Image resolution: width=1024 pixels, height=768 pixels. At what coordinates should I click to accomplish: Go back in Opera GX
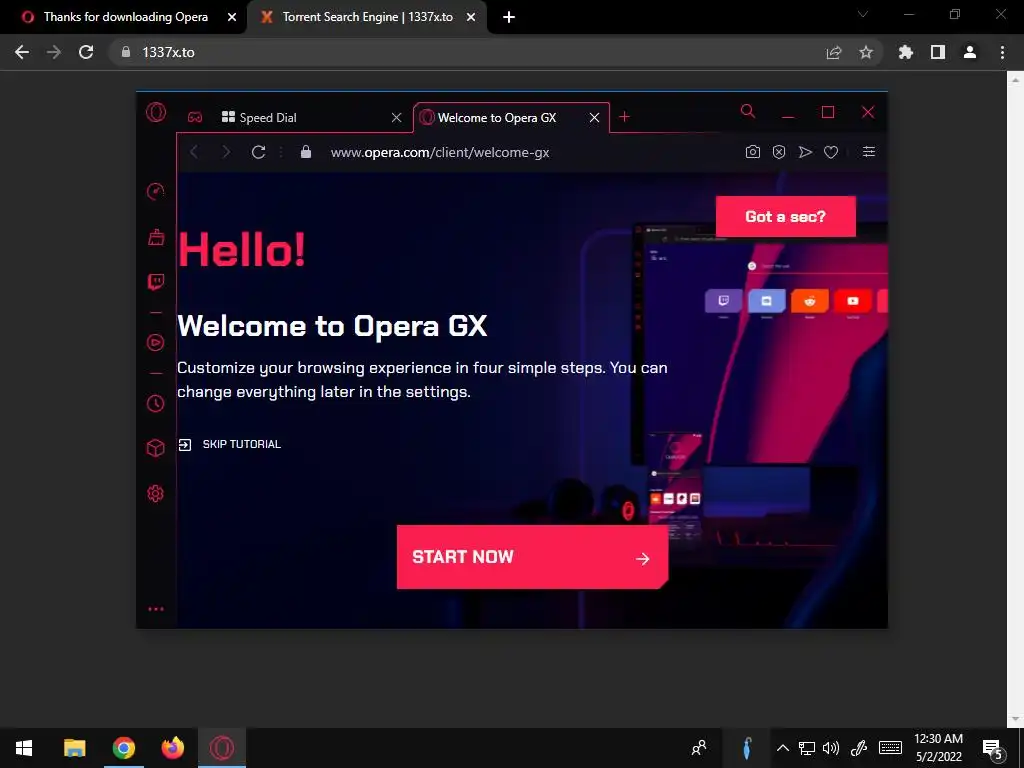(x=194, y=152)
